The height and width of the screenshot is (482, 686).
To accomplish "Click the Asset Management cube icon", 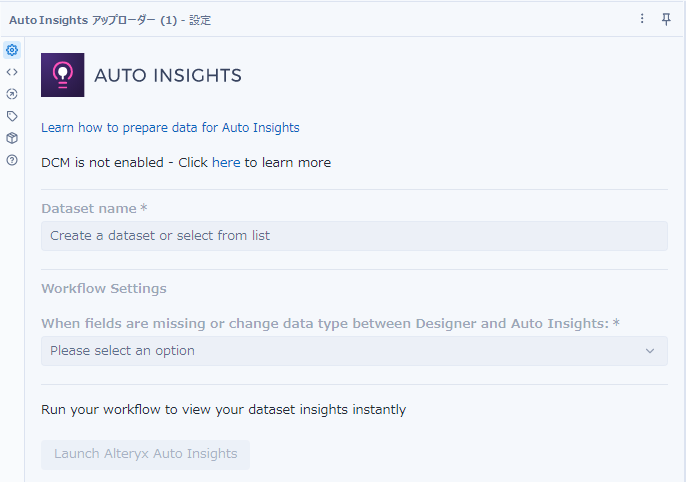I will tap(12, 138).
